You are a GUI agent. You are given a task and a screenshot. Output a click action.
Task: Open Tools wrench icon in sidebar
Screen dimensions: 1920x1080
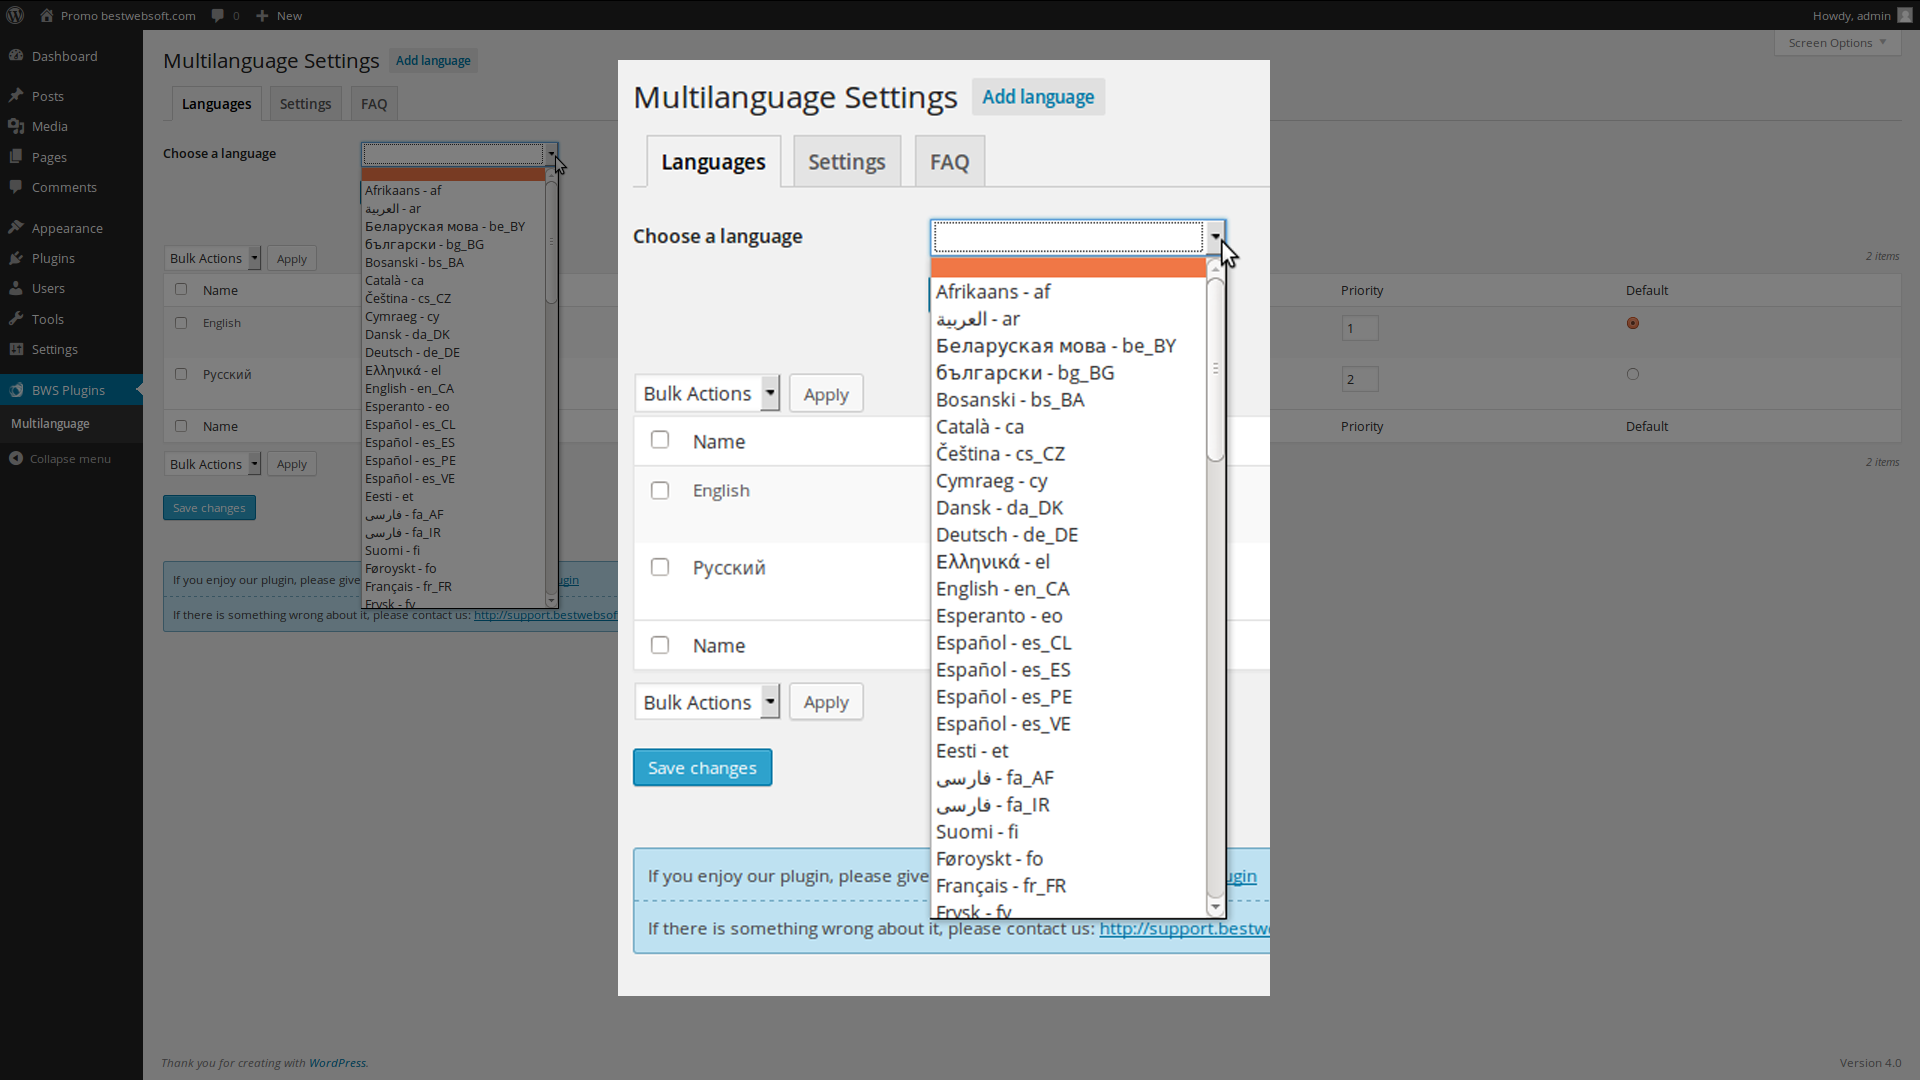16,319
